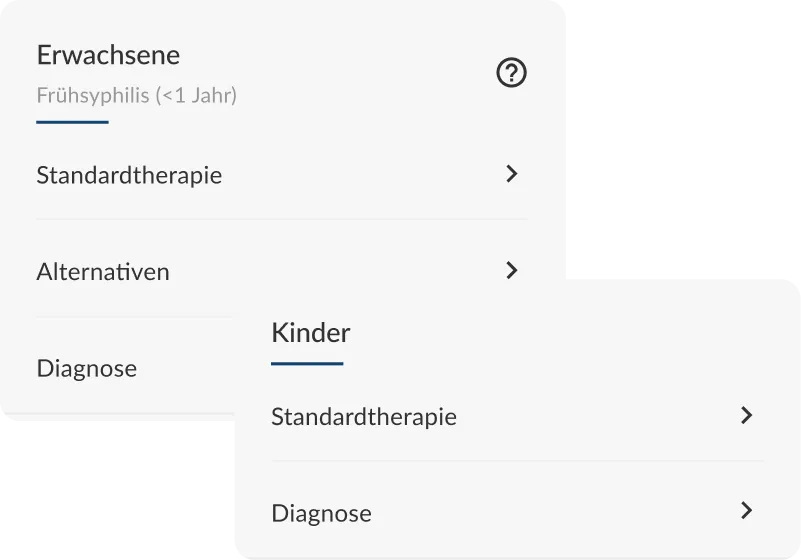Open the Alternativen entry label
The height and width of the screenshot is (560, 801).
103,271
